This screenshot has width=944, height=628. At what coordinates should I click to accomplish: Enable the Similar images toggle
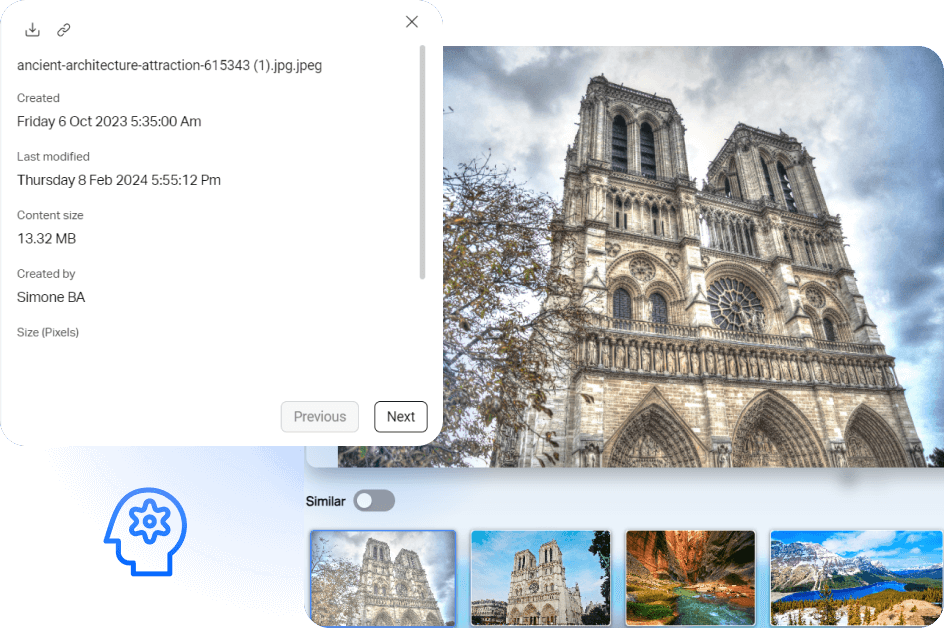coord(374,500)
